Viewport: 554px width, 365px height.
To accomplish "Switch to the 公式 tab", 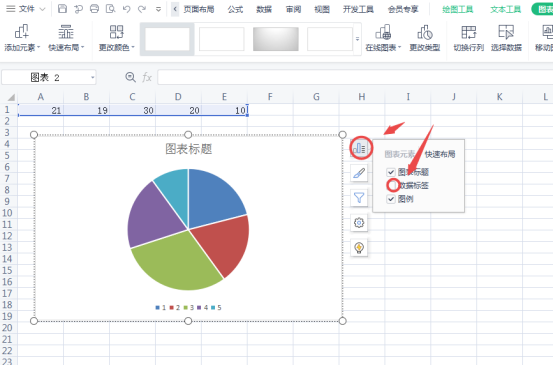I will coord(235,9).
